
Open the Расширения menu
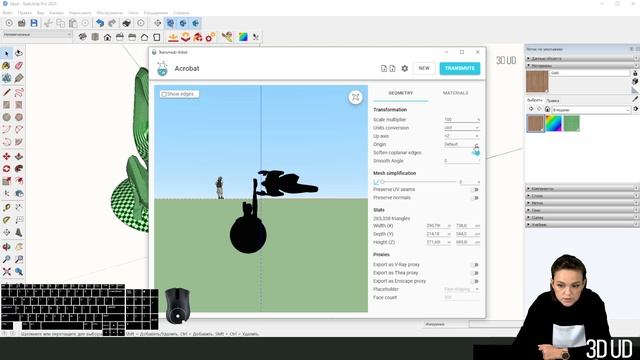pos(156,13)
